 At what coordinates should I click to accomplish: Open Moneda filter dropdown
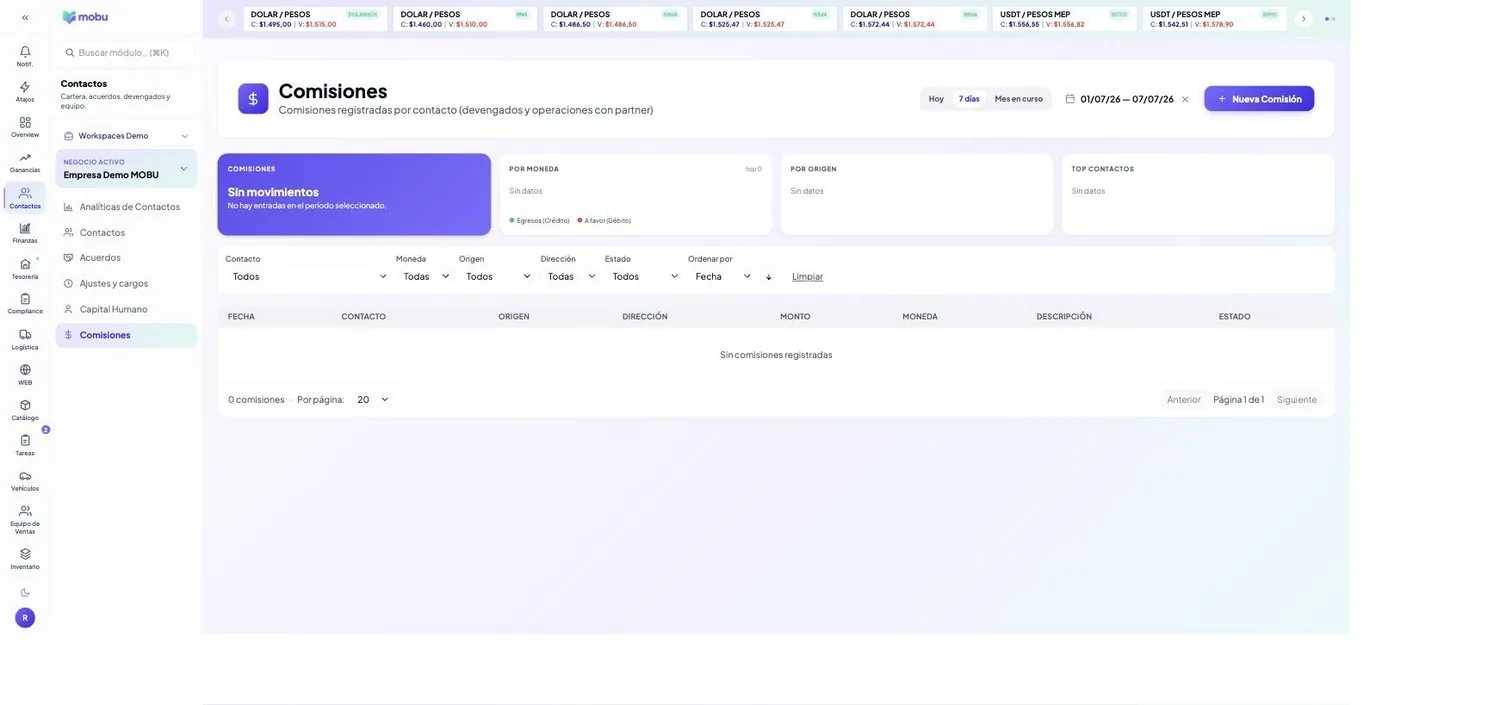pos(426,276)
